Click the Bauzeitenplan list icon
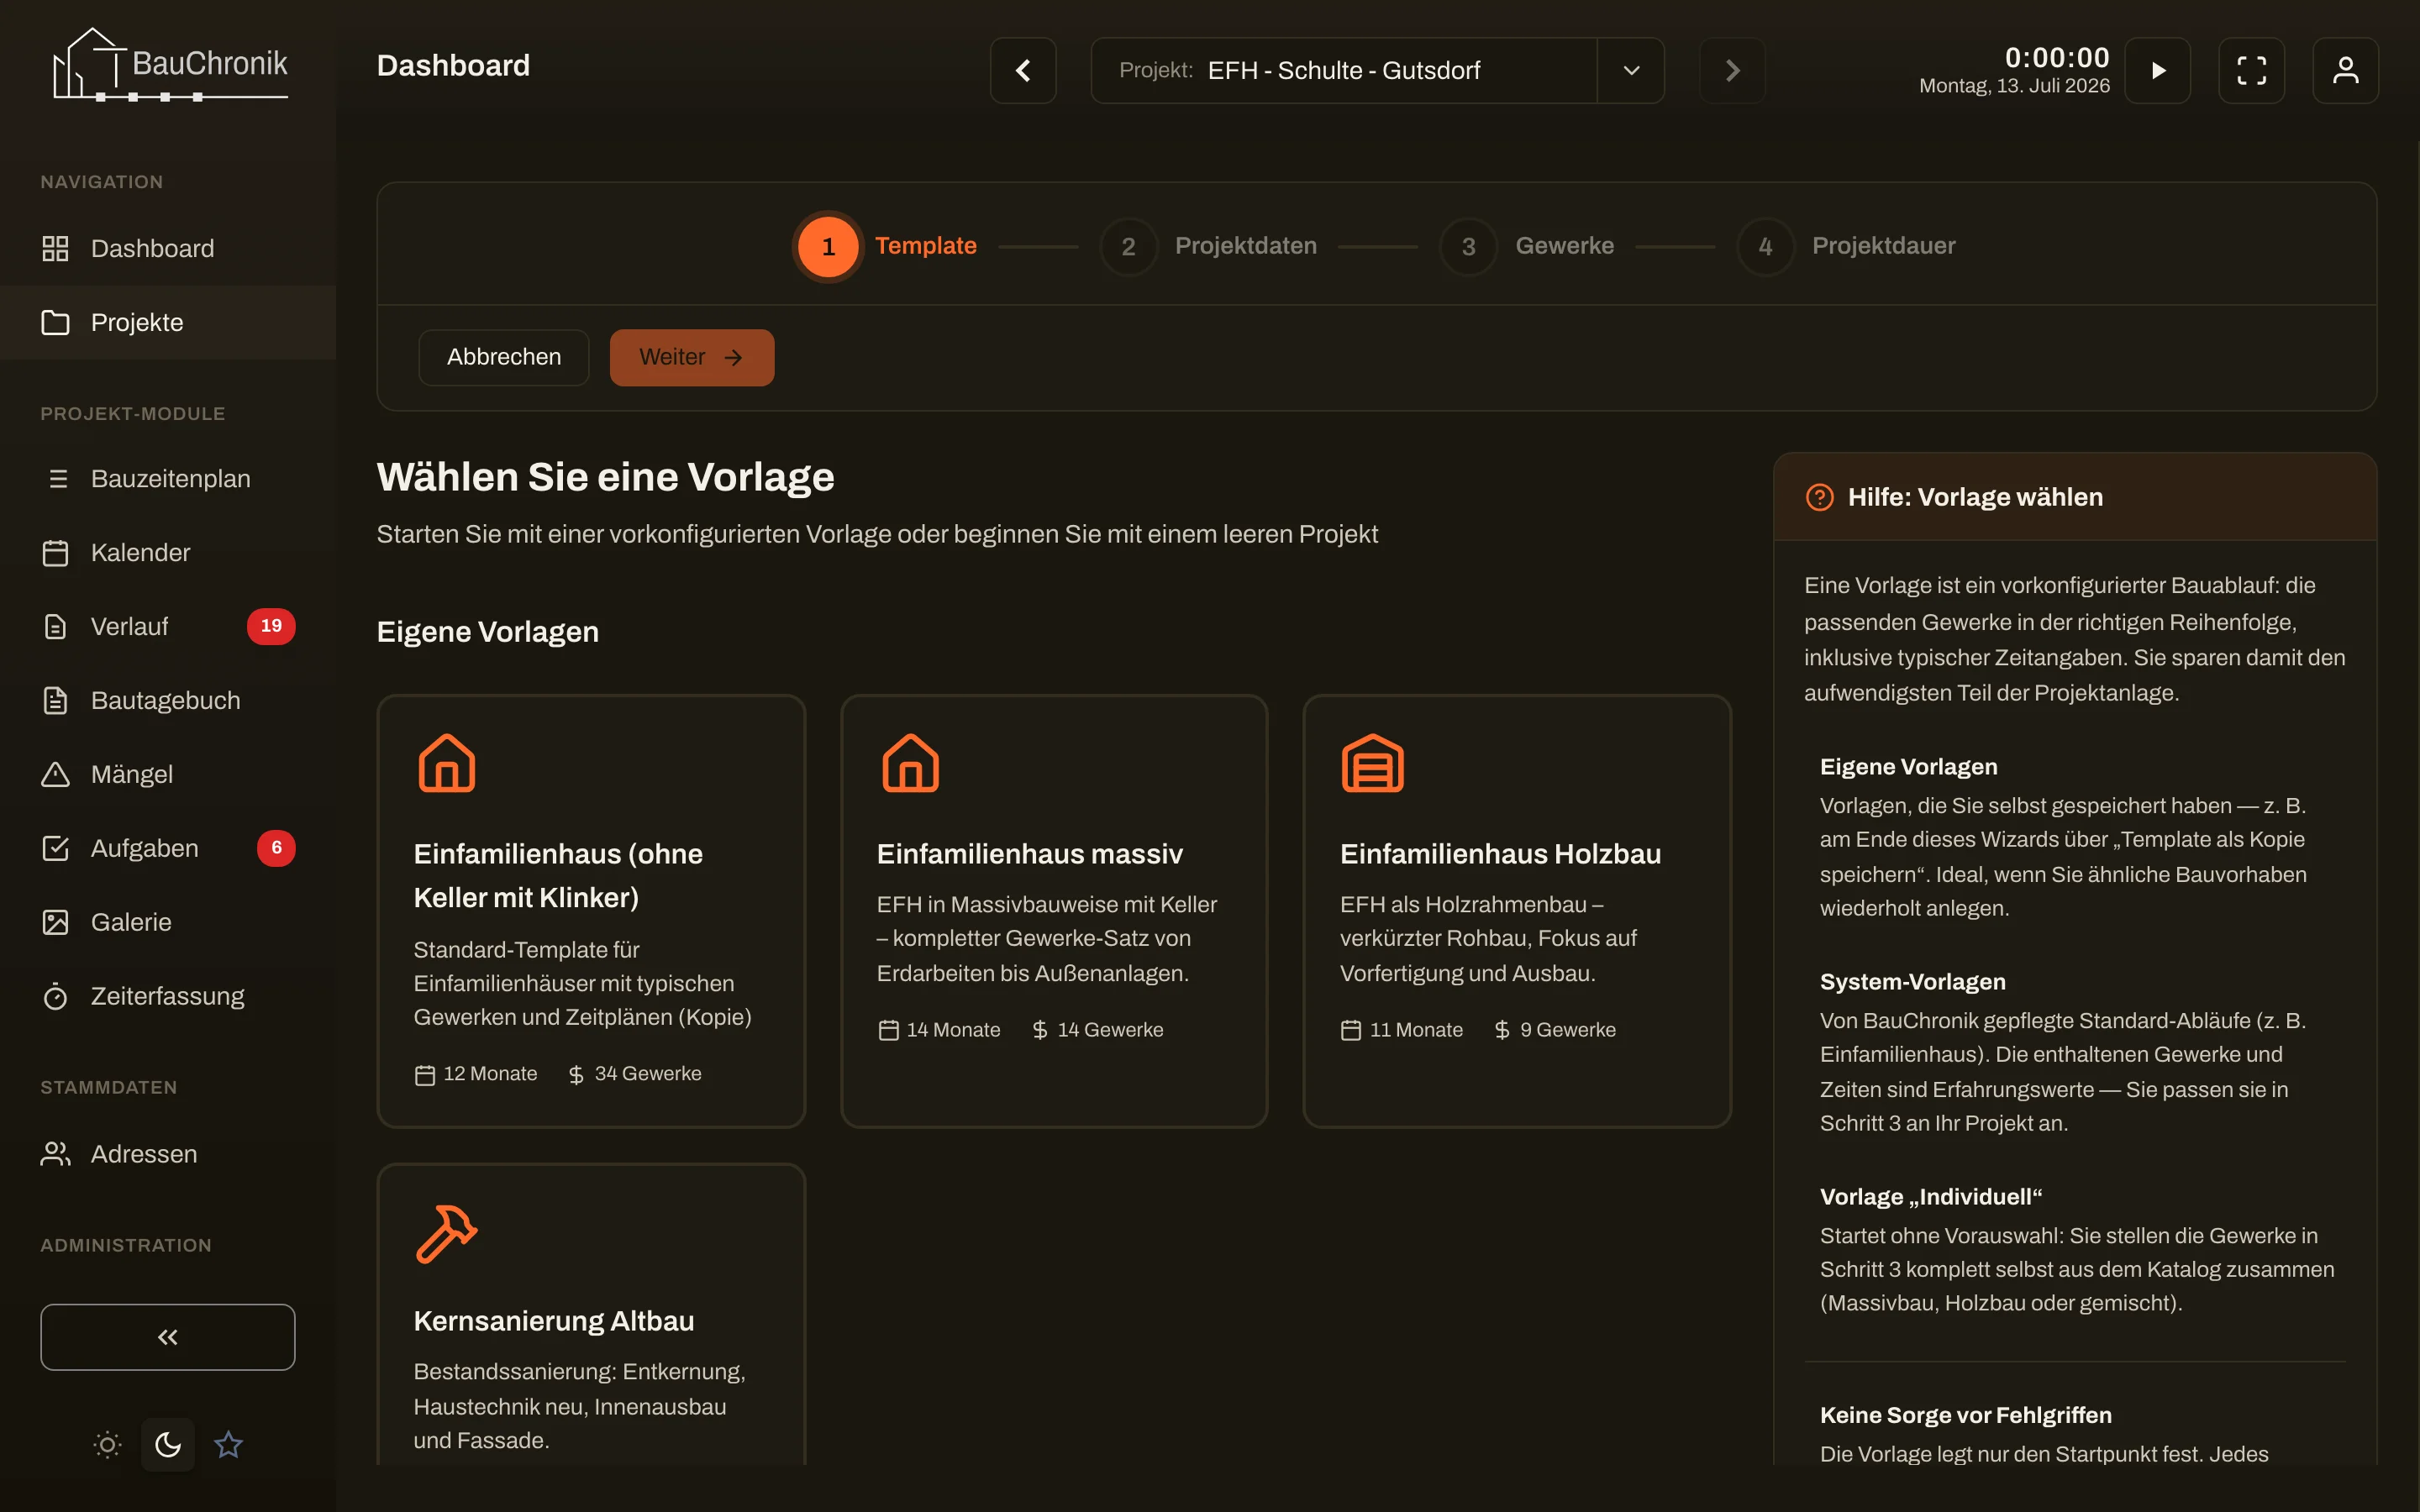Screen dimensions: 2420x1512 (58, 479)
